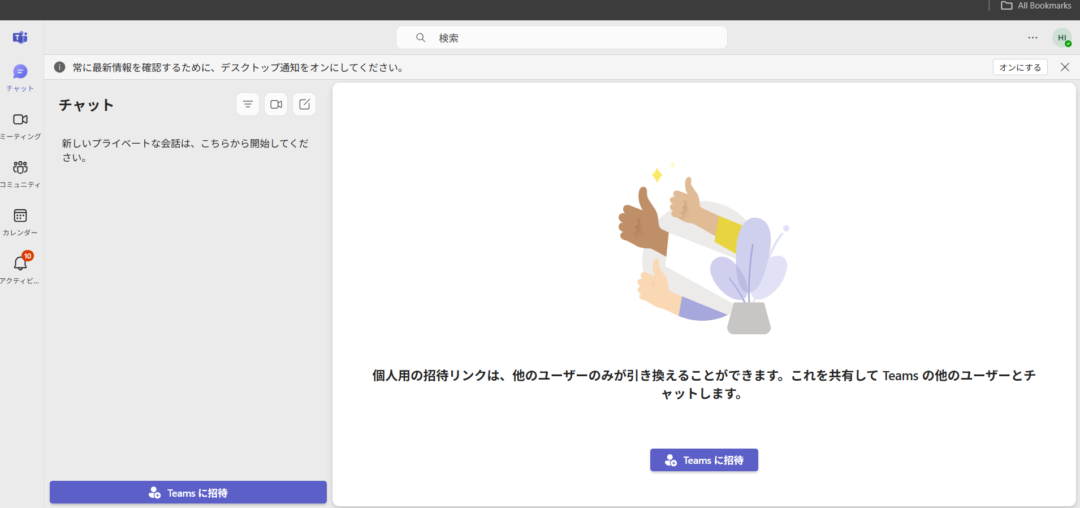
Task: Open the カレンダー sidebar section
Action: (x=21, y=222)
